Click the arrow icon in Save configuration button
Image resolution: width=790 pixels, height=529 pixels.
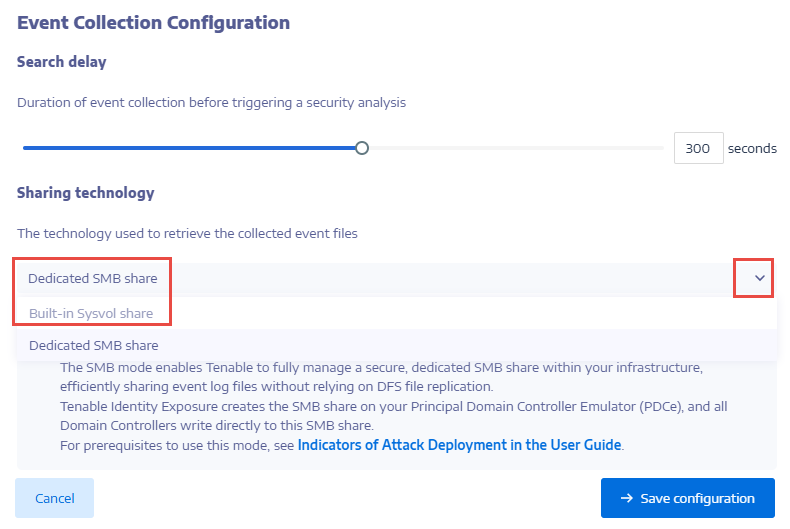(627, 498)
